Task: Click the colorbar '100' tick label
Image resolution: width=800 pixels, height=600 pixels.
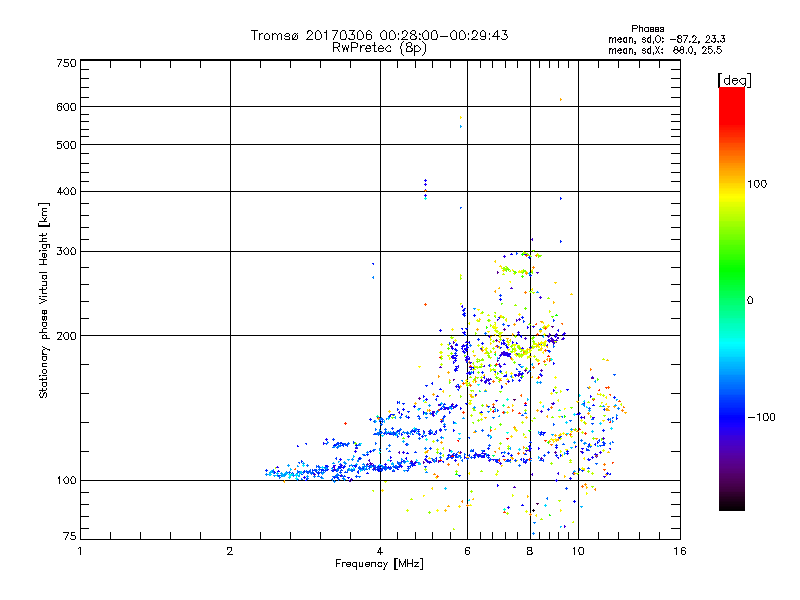Action: coord(757,184)
